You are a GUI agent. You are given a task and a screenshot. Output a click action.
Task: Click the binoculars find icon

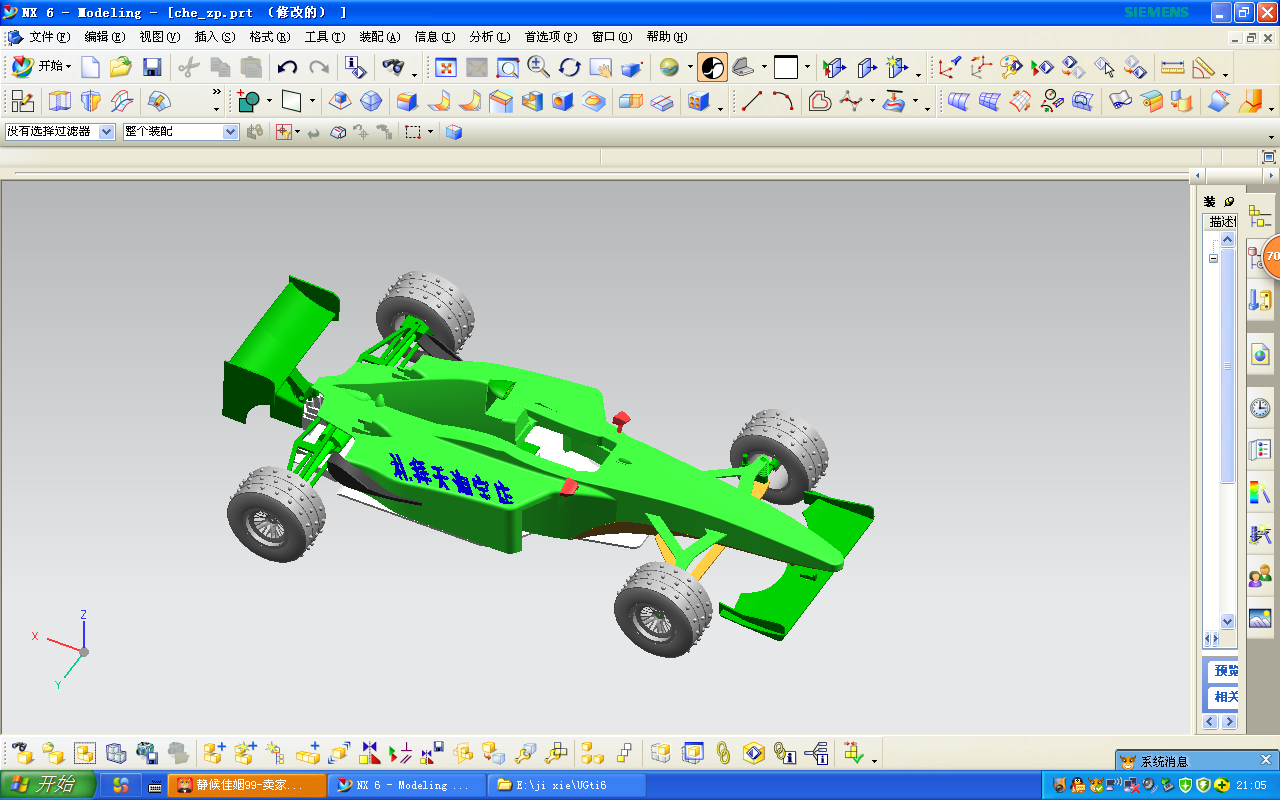coord(394,68)
